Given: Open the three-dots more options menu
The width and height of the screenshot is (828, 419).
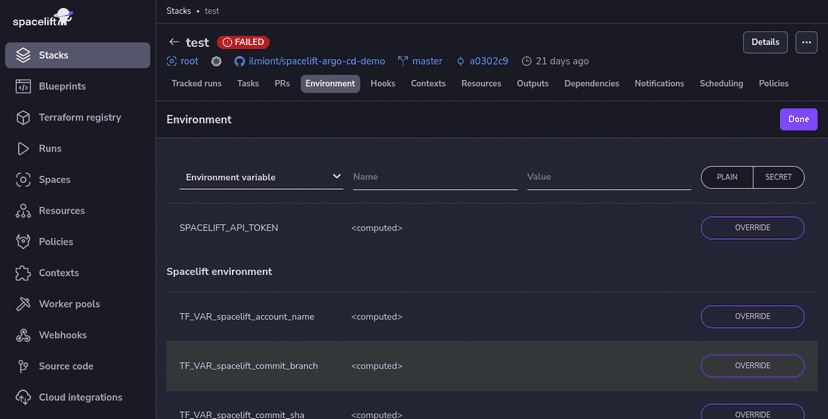Looking at the screenshot, I should [x=806, y=42].
